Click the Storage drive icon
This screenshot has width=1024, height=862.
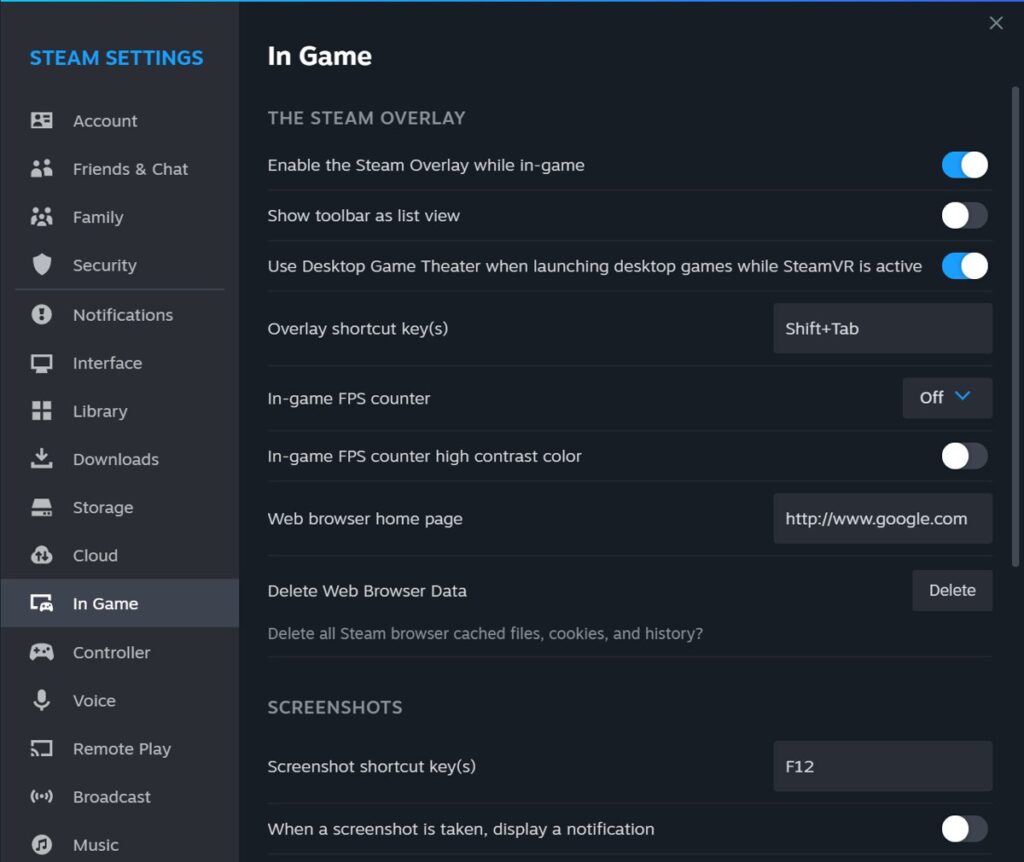[x=42, y=507]
